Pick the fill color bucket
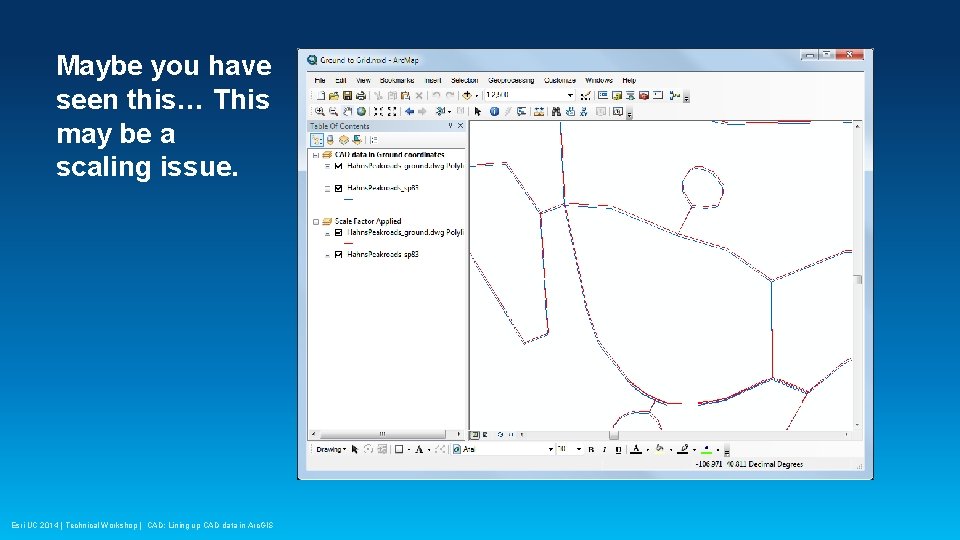The width and height of the screenshot is (960, 540). (659, 449)
